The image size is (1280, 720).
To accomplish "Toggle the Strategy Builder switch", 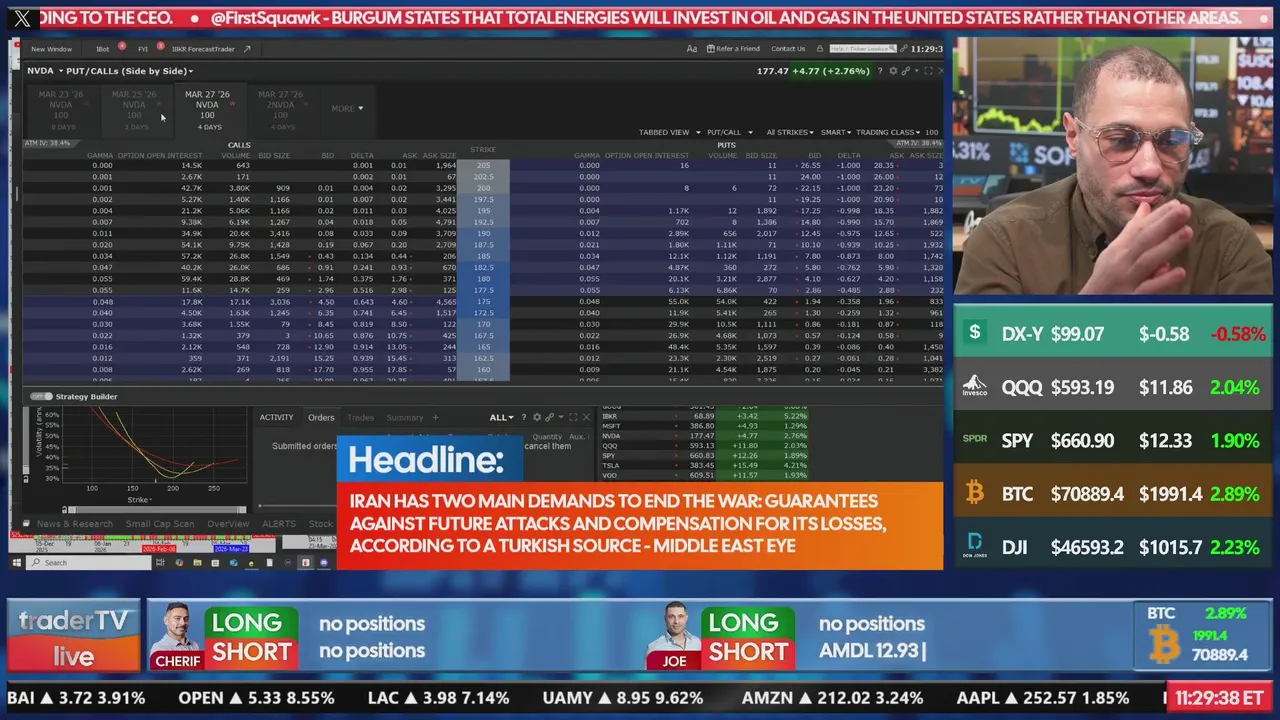I will 41,397.
